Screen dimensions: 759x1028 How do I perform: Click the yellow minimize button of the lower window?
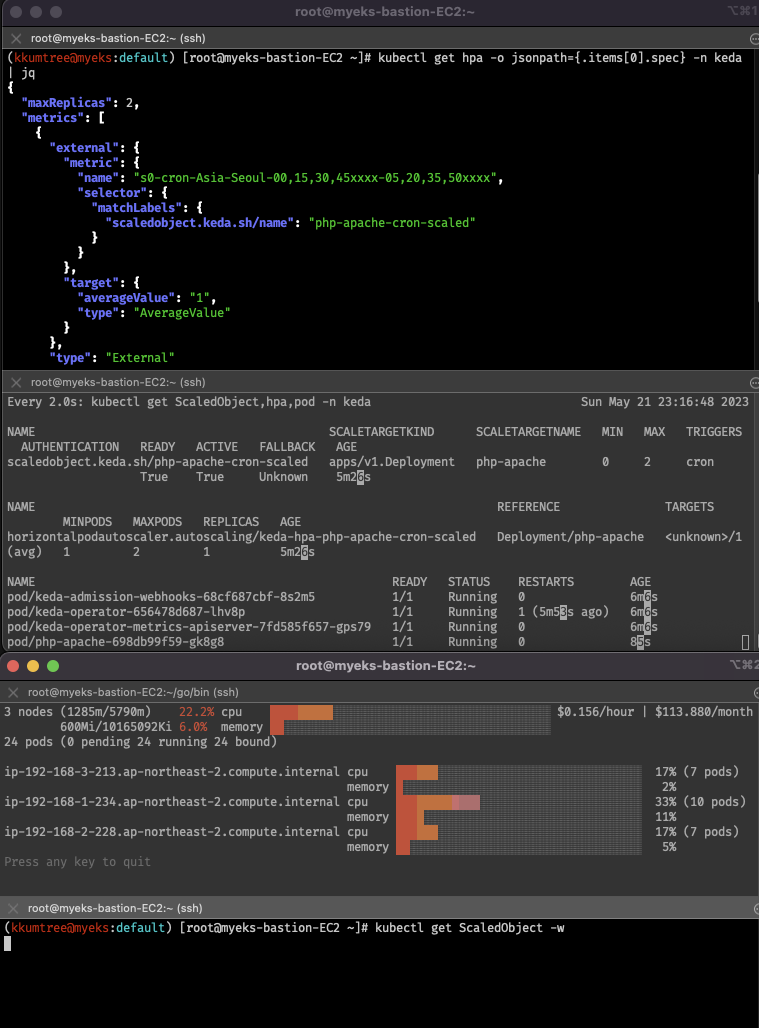pyautogui.click(x=33, y=666)
